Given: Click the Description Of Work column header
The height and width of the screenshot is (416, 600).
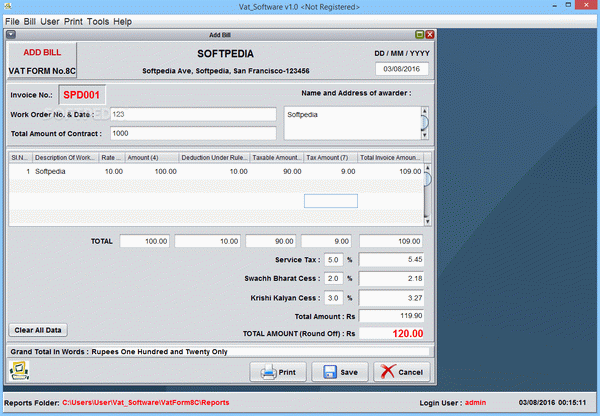Looking at the screenshot, I should pos(65,157).
